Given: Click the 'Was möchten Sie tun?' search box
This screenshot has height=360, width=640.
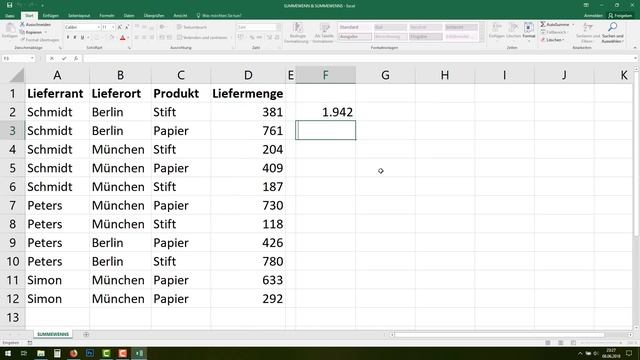Looking at the screenshot, I should click(x=219, y=16).
